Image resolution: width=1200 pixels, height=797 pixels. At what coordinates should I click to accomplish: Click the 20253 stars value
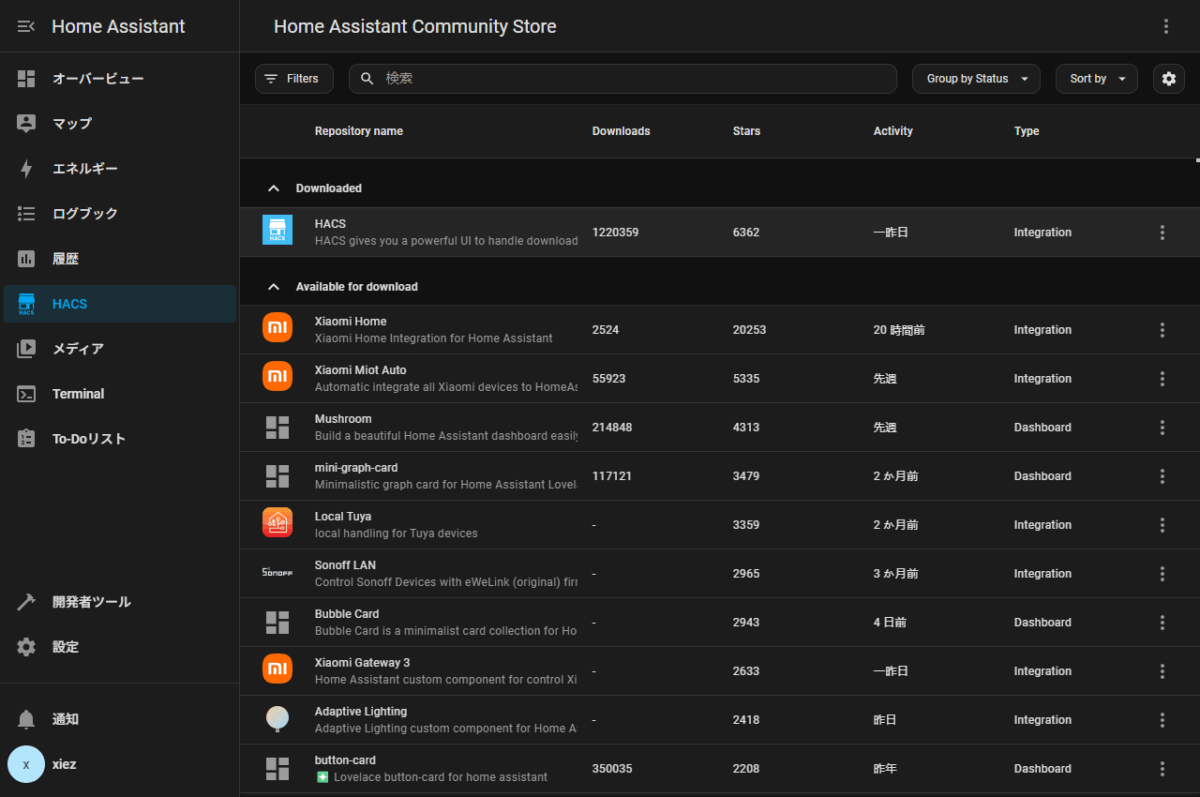tap(749, 330)
